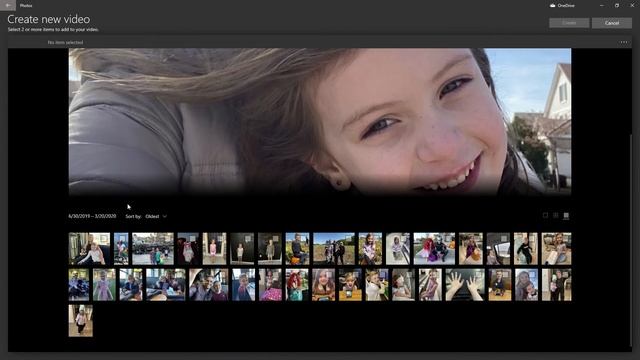Select the toddler at yellow table photo

[x=350, y=284]
